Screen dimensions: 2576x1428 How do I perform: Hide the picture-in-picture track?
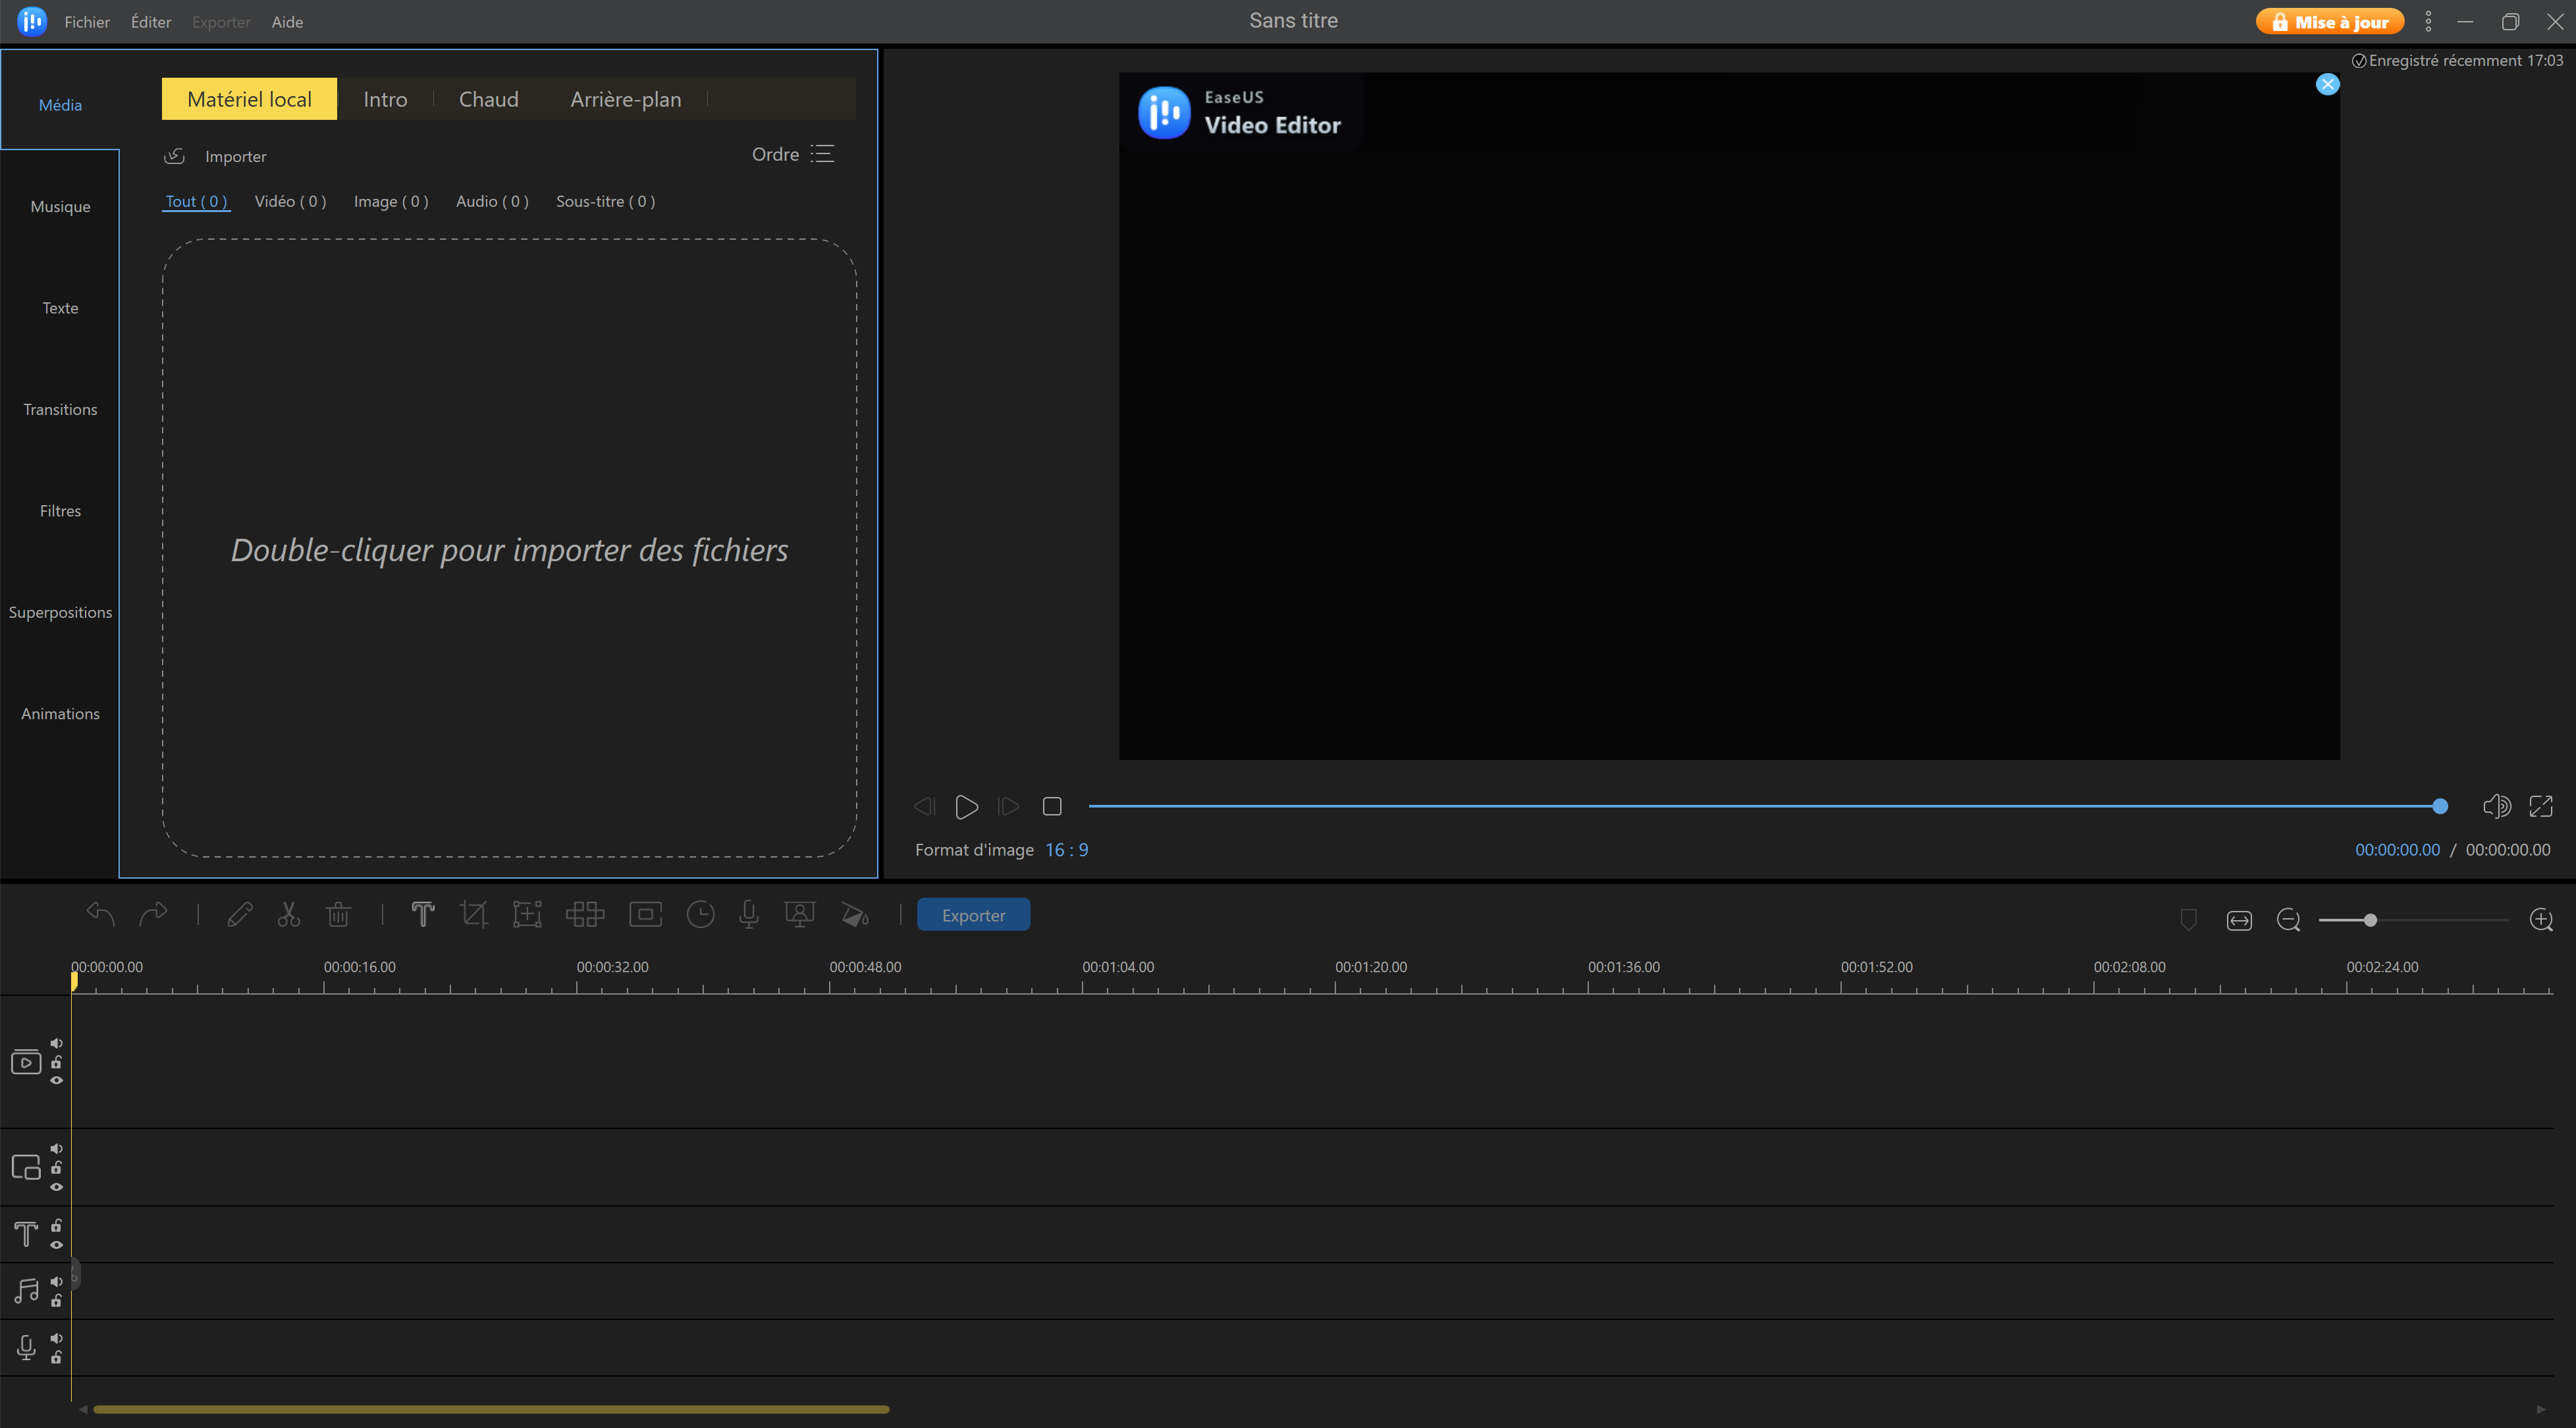pos(57,1187)
